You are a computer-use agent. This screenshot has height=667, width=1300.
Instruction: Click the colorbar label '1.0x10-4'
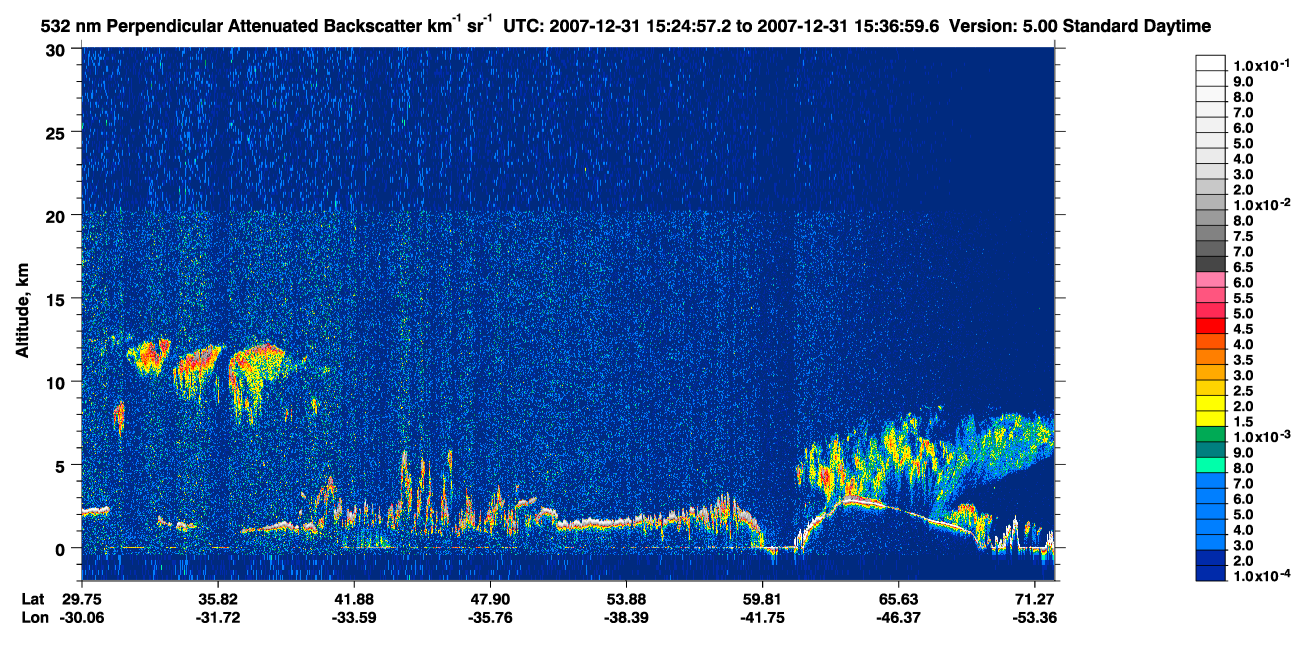(1261, 577)
